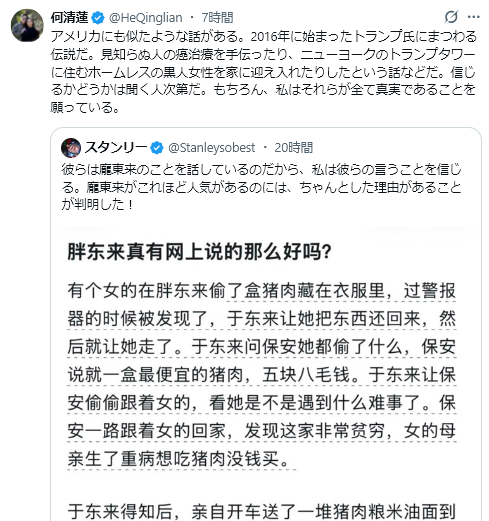Click the verified badge next to 何清漣
The width and height of the screenshot is (489, 521).
[98, 18]
